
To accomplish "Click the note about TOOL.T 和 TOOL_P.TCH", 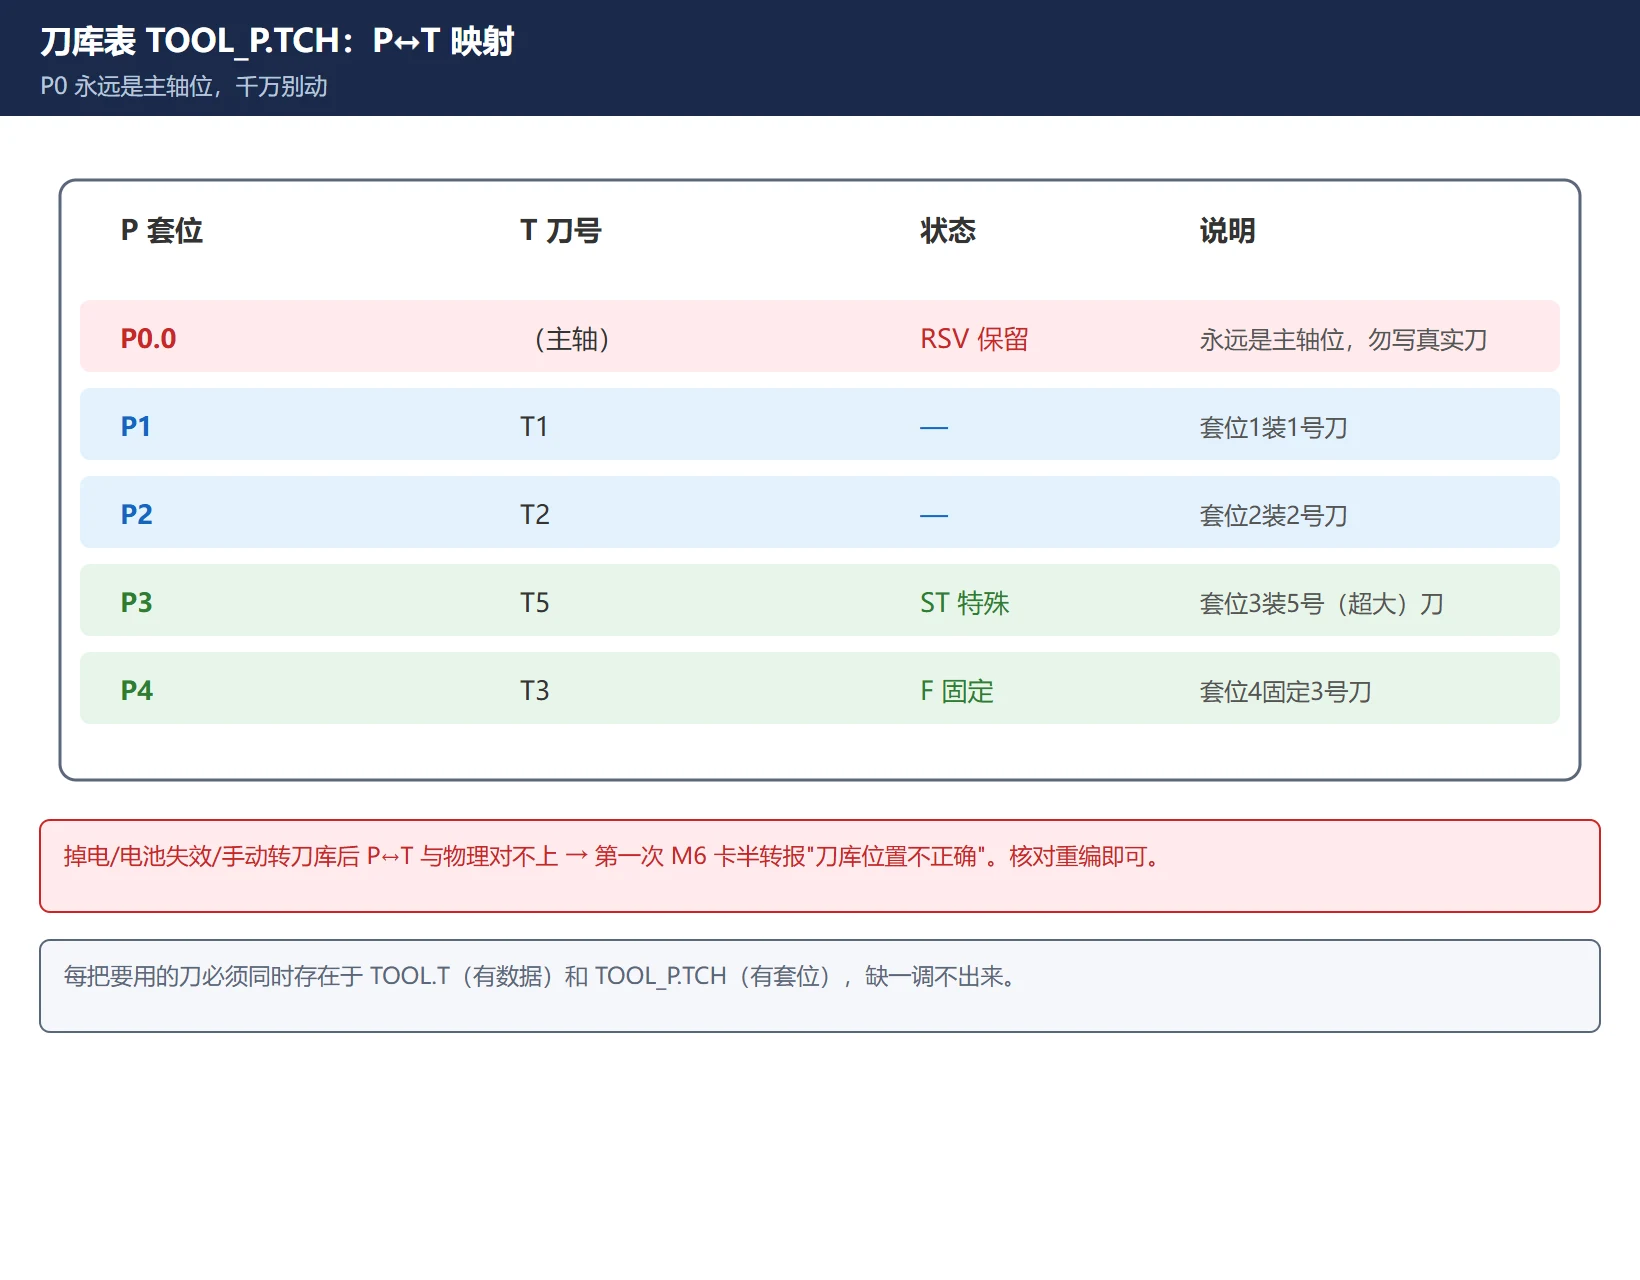I will [x=820, y=986].
